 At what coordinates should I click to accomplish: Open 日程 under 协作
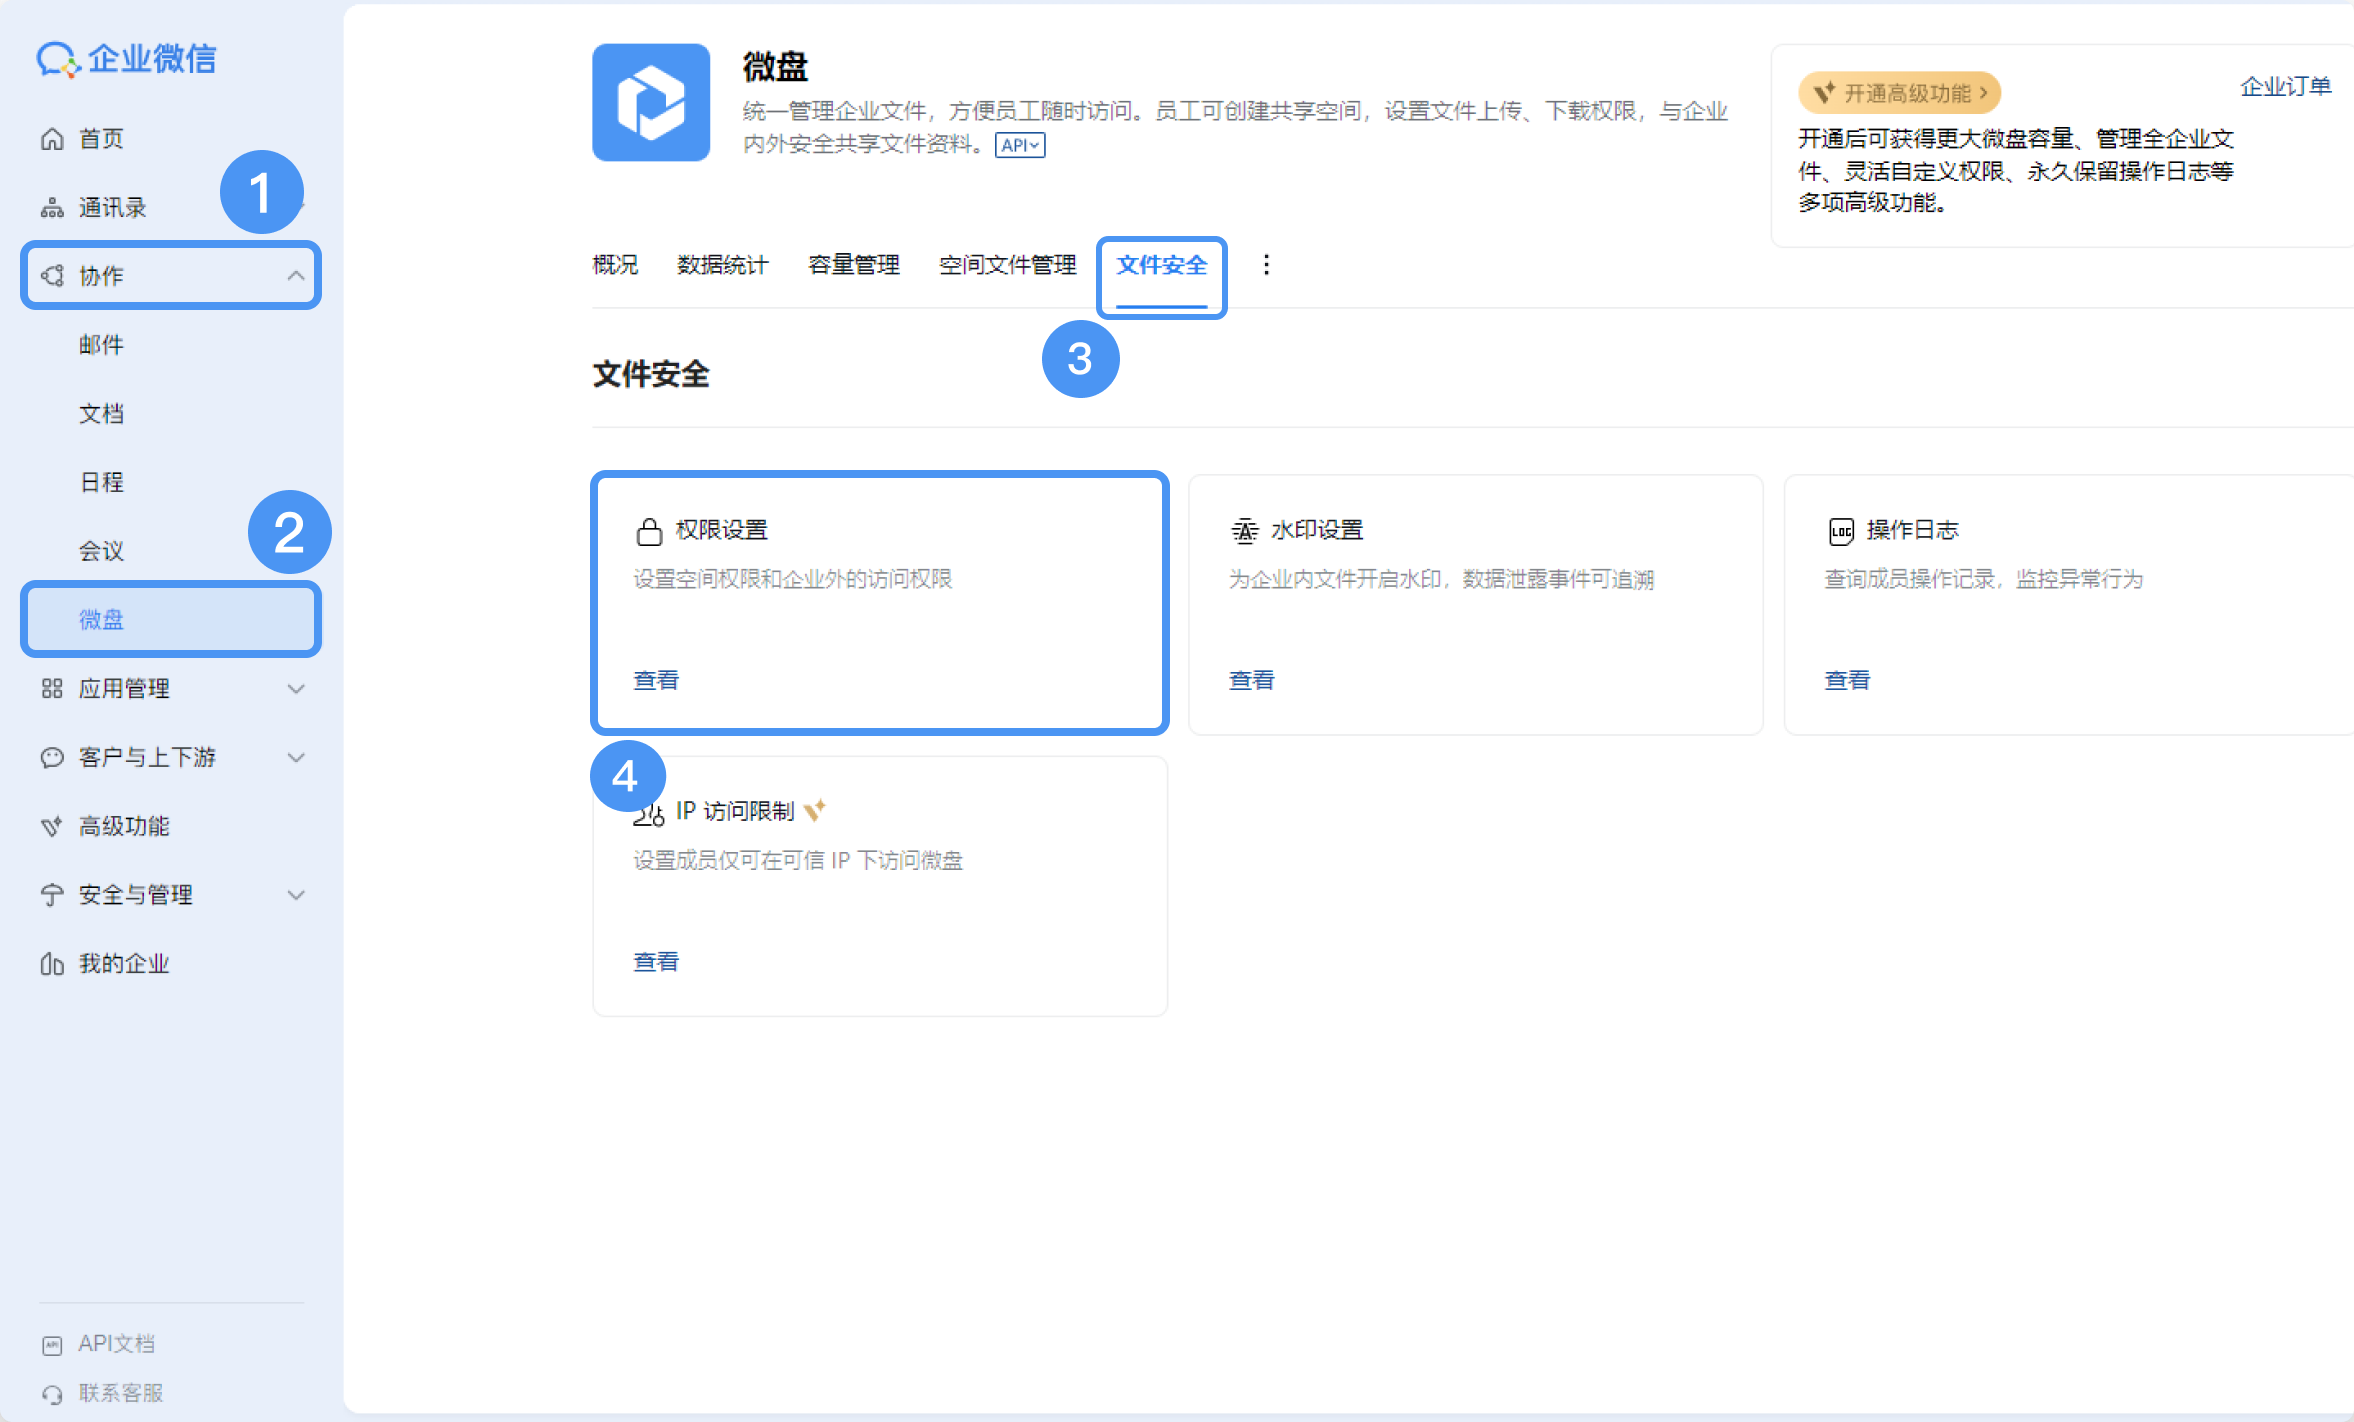tap(101, 482)
